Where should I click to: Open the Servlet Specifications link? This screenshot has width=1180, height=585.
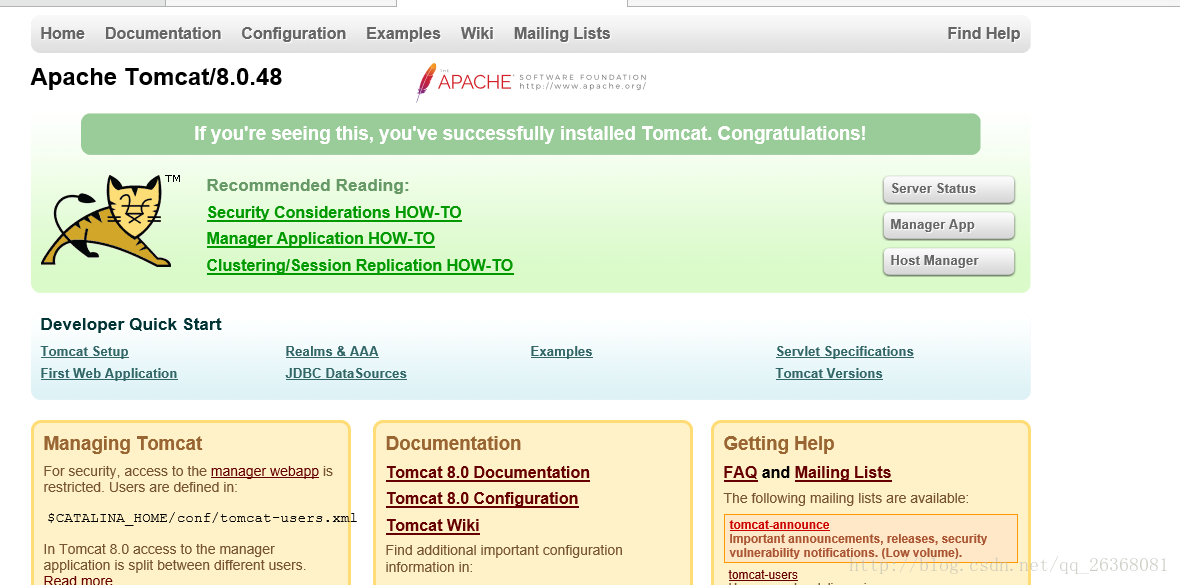(844, 352)
